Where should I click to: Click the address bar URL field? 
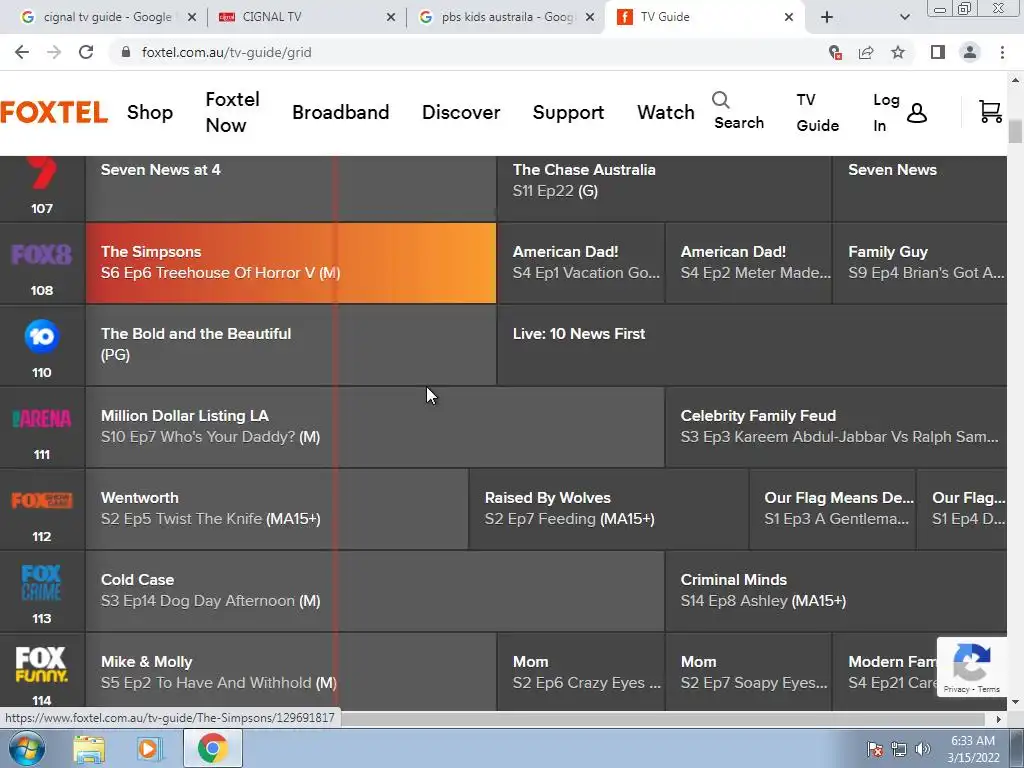pyautogui.click(x=470, y=52)
